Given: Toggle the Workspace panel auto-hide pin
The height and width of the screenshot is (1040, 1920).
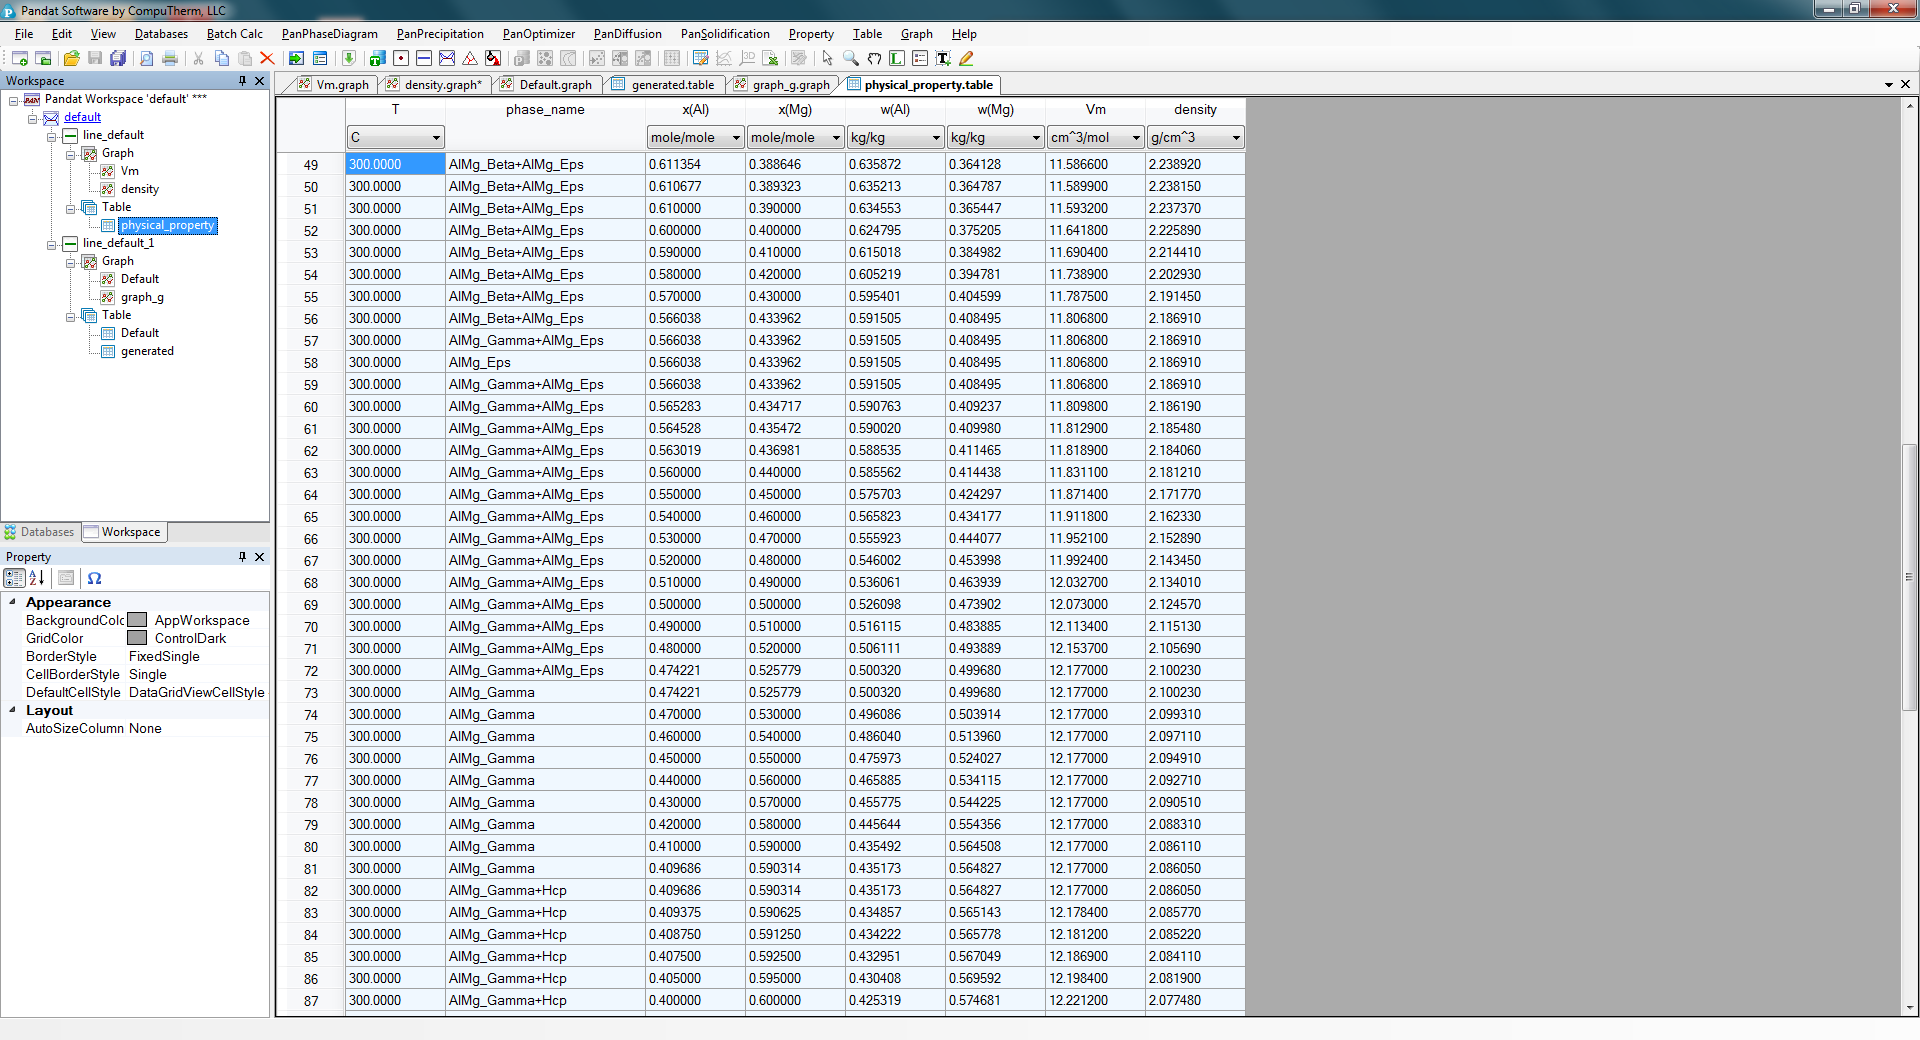Looking at the screenshot, I should [242, 81].
